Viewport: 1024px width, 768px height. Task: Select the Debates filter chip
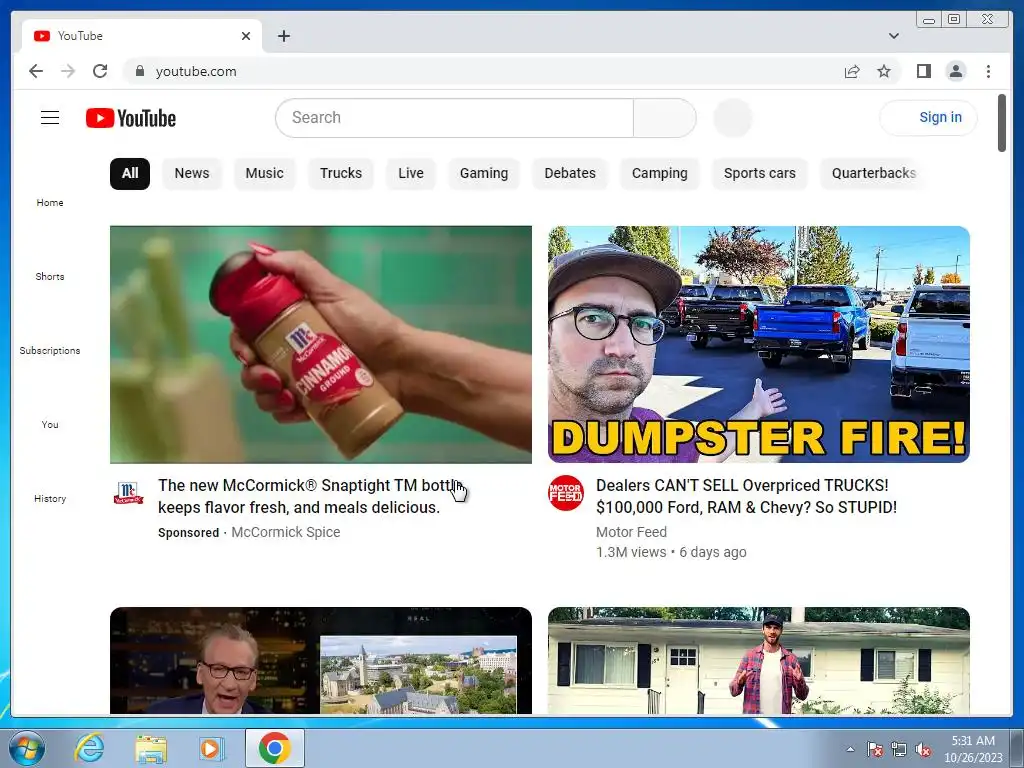tap(570, 174)
